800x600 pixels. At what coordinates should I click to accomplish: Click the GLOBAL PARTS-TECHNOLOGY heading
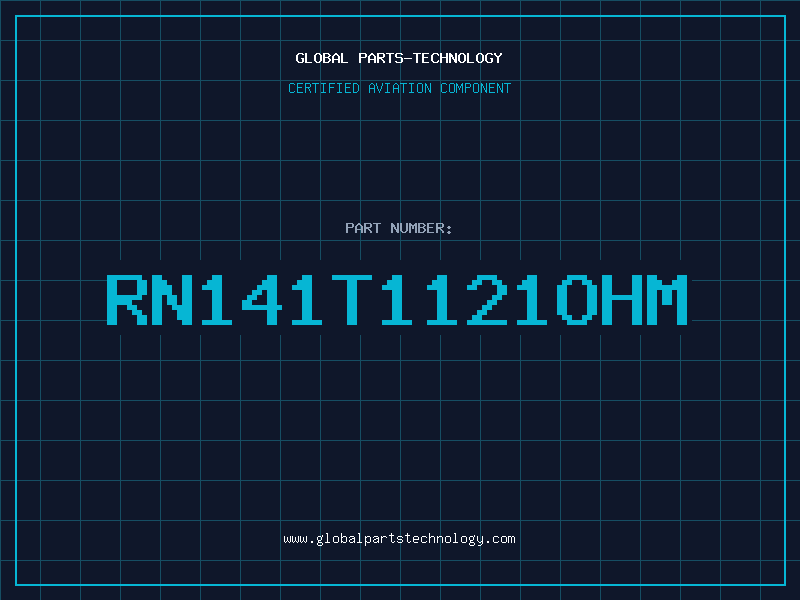coord(399,58)
